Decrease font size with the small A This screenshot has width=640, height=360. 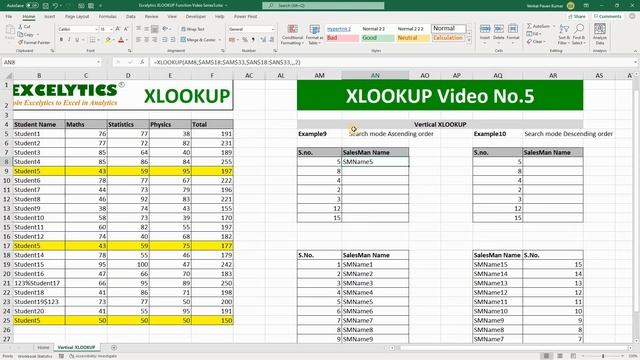(x=126, y=29)
